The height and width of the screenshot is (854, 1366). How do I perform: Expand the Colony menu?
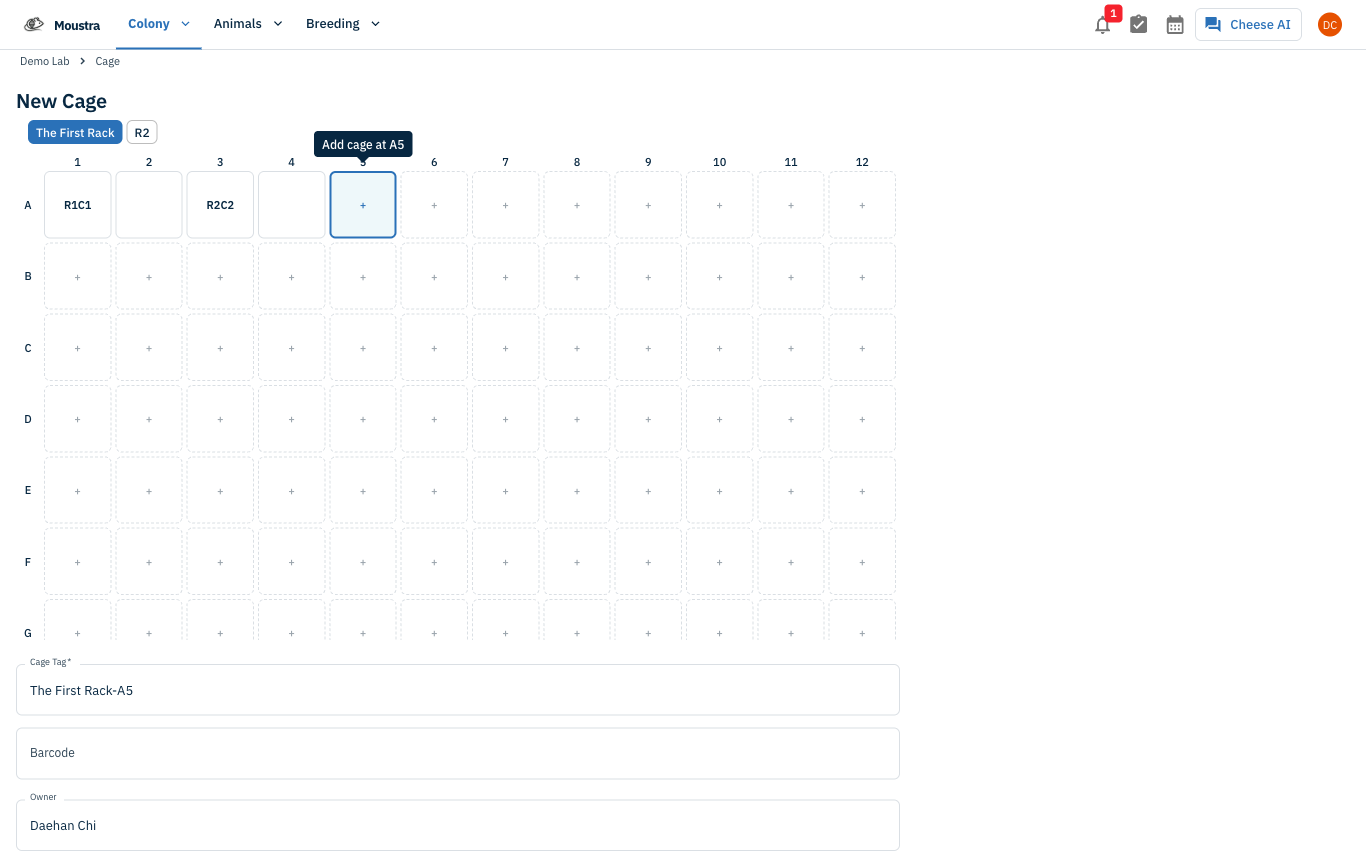coord(159,24)
